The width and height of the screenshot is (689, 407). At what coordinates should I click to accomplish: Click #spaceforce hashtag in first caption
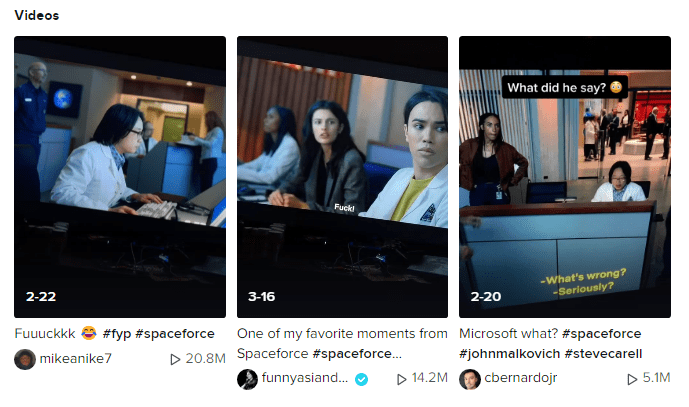point(175,334)
